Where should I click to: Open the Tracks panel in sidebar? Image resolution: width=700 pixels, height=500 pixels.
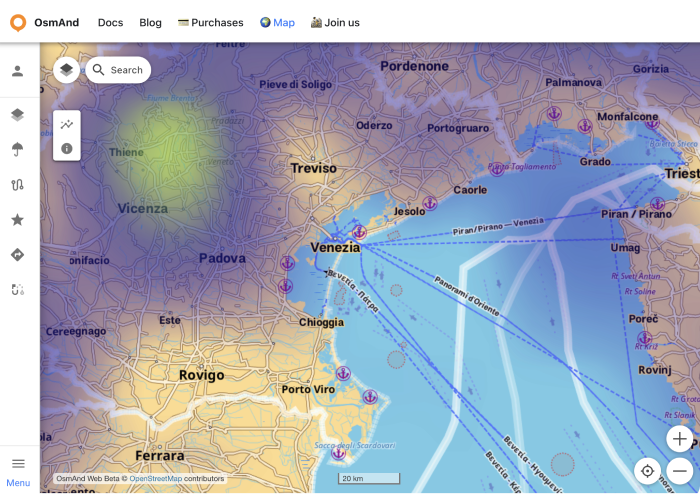17,185
